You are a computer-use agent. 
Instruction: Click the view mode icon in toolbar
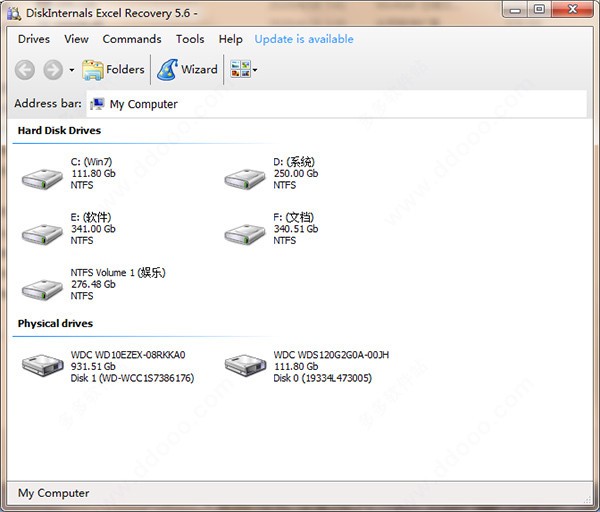click(x=239, y=70)
